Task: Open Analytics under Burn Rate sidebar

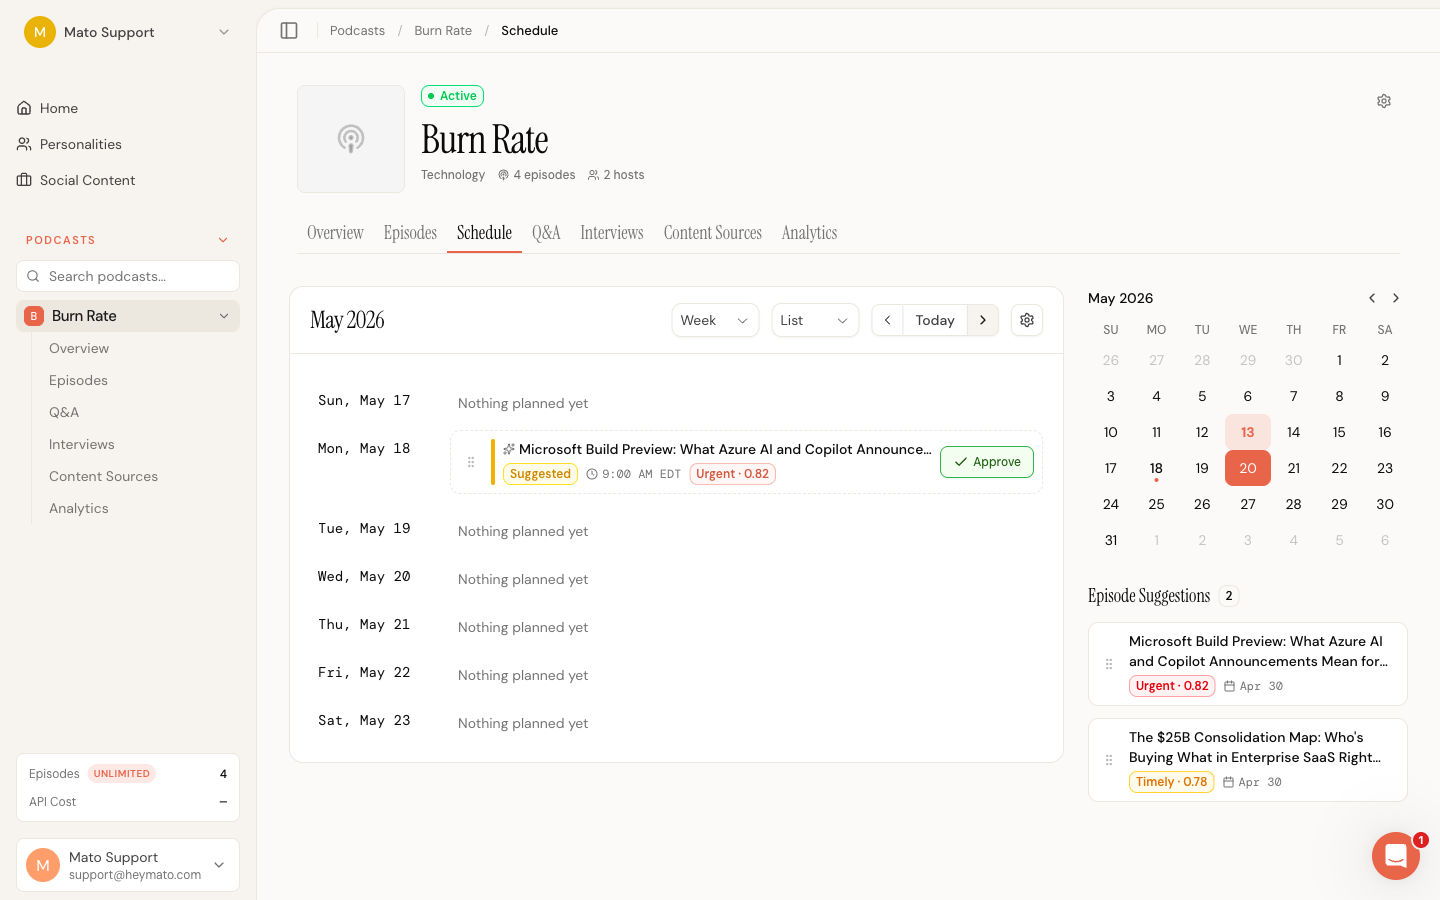Action: pyautogui.click(x=79, y=508)
